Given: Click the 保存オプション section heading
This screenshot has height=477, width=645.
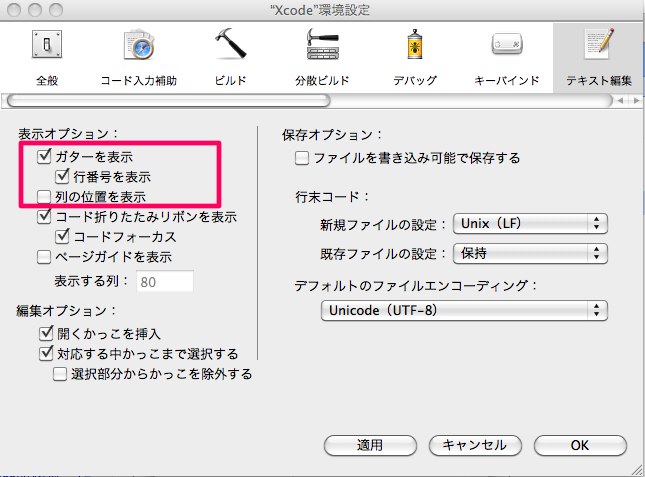Looking at the screenshot, I should [x=332, y=135].
